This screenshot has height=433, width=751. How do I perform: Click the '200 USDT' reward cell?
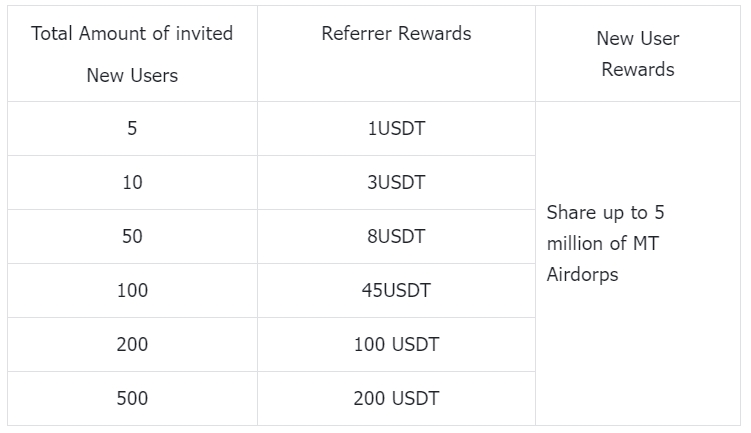point(396,399)
